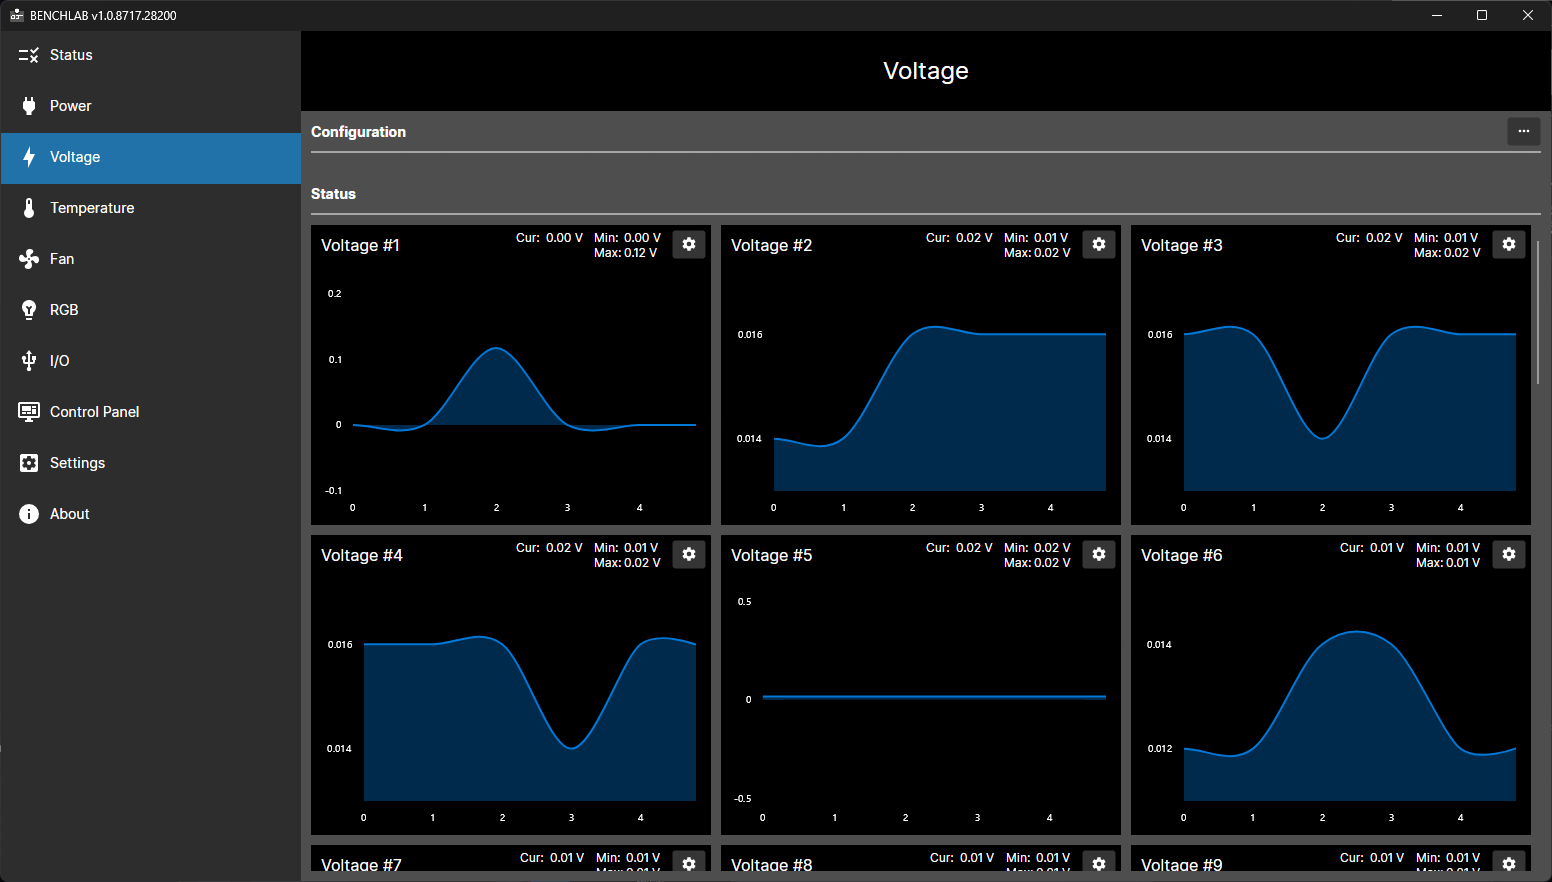Click the Configuration section header

point(358,131)
